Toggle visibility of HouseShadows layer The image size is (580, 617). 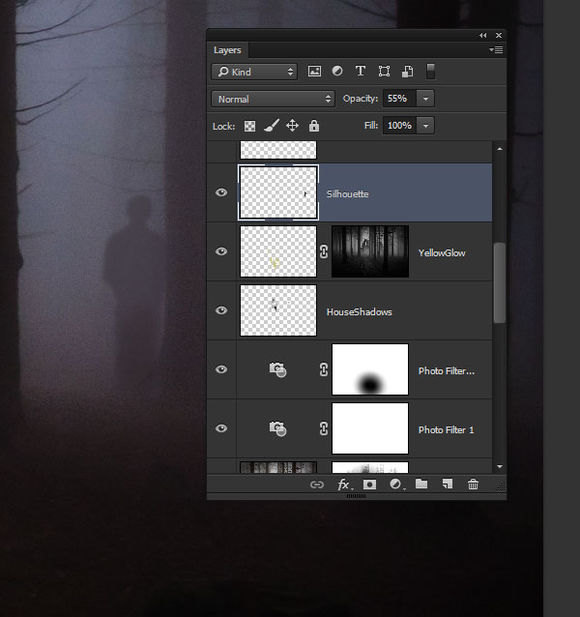(x=221, y=310)
